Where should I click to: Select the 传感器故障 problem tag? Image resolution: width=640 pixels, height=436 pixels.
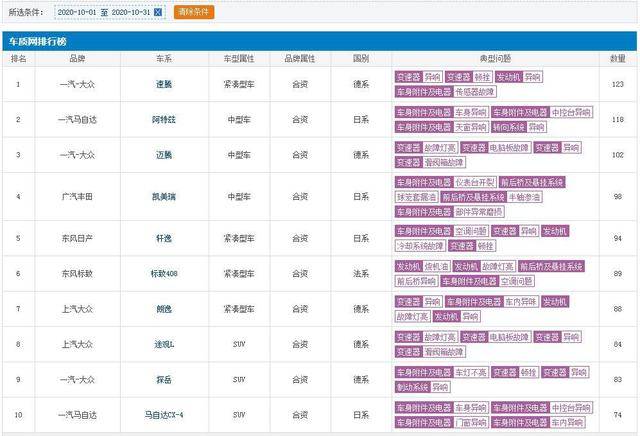click(476, 91)
